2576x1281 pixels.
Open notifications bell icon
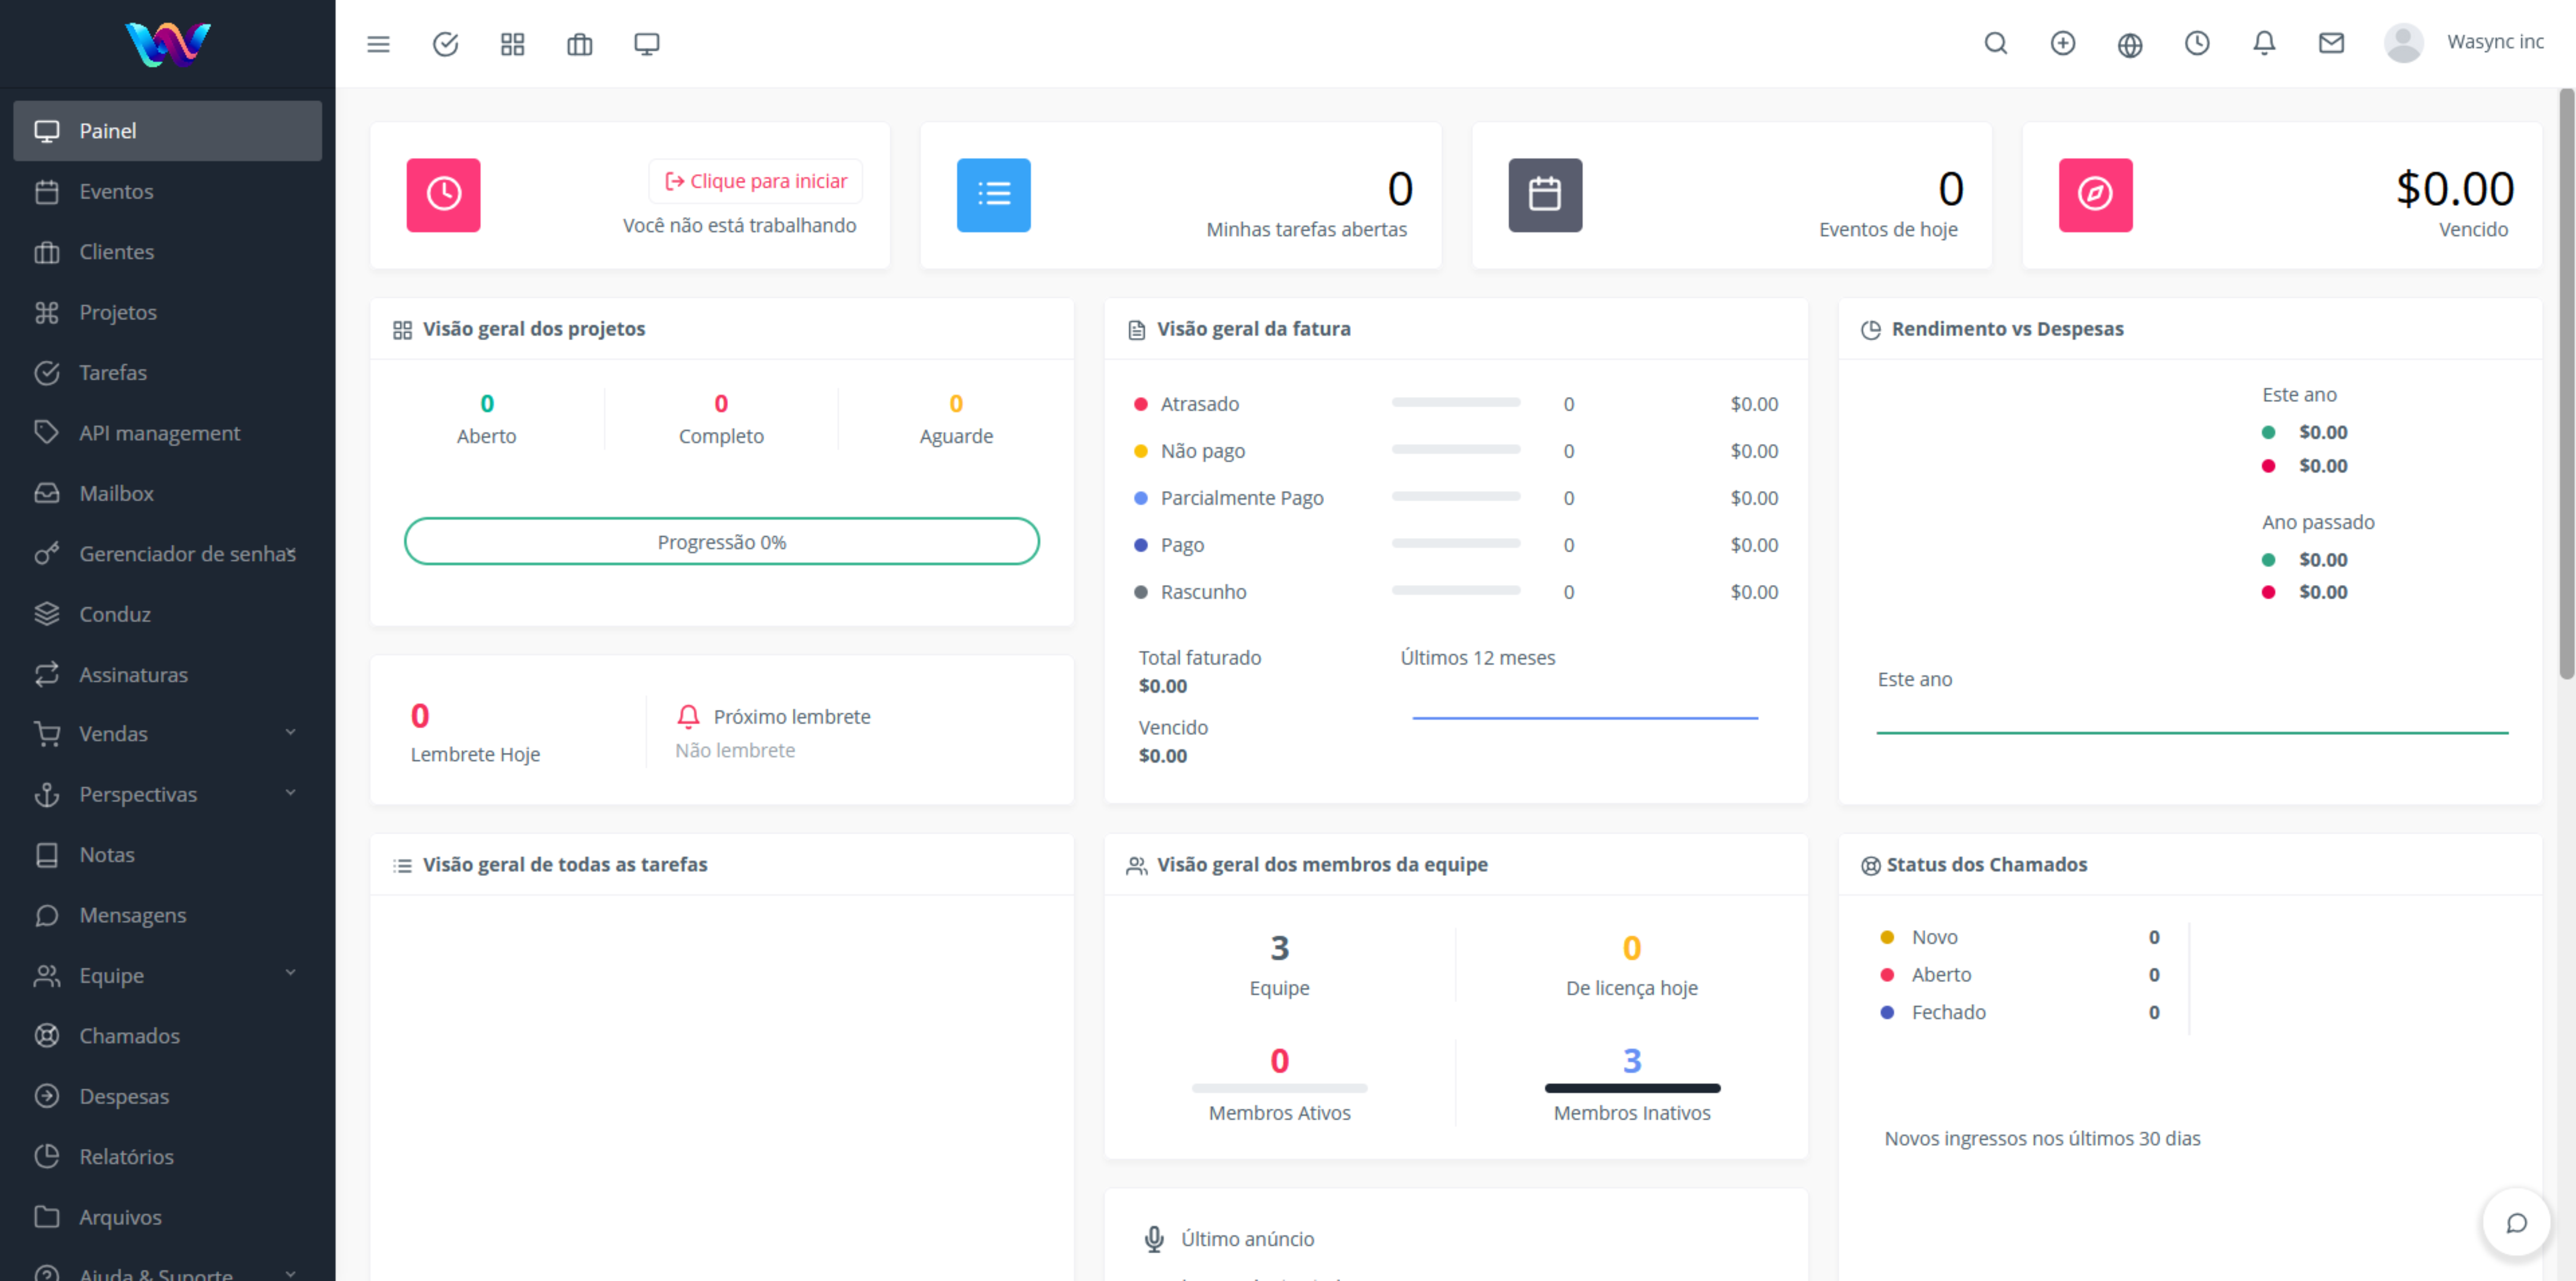pos(2264,43)
